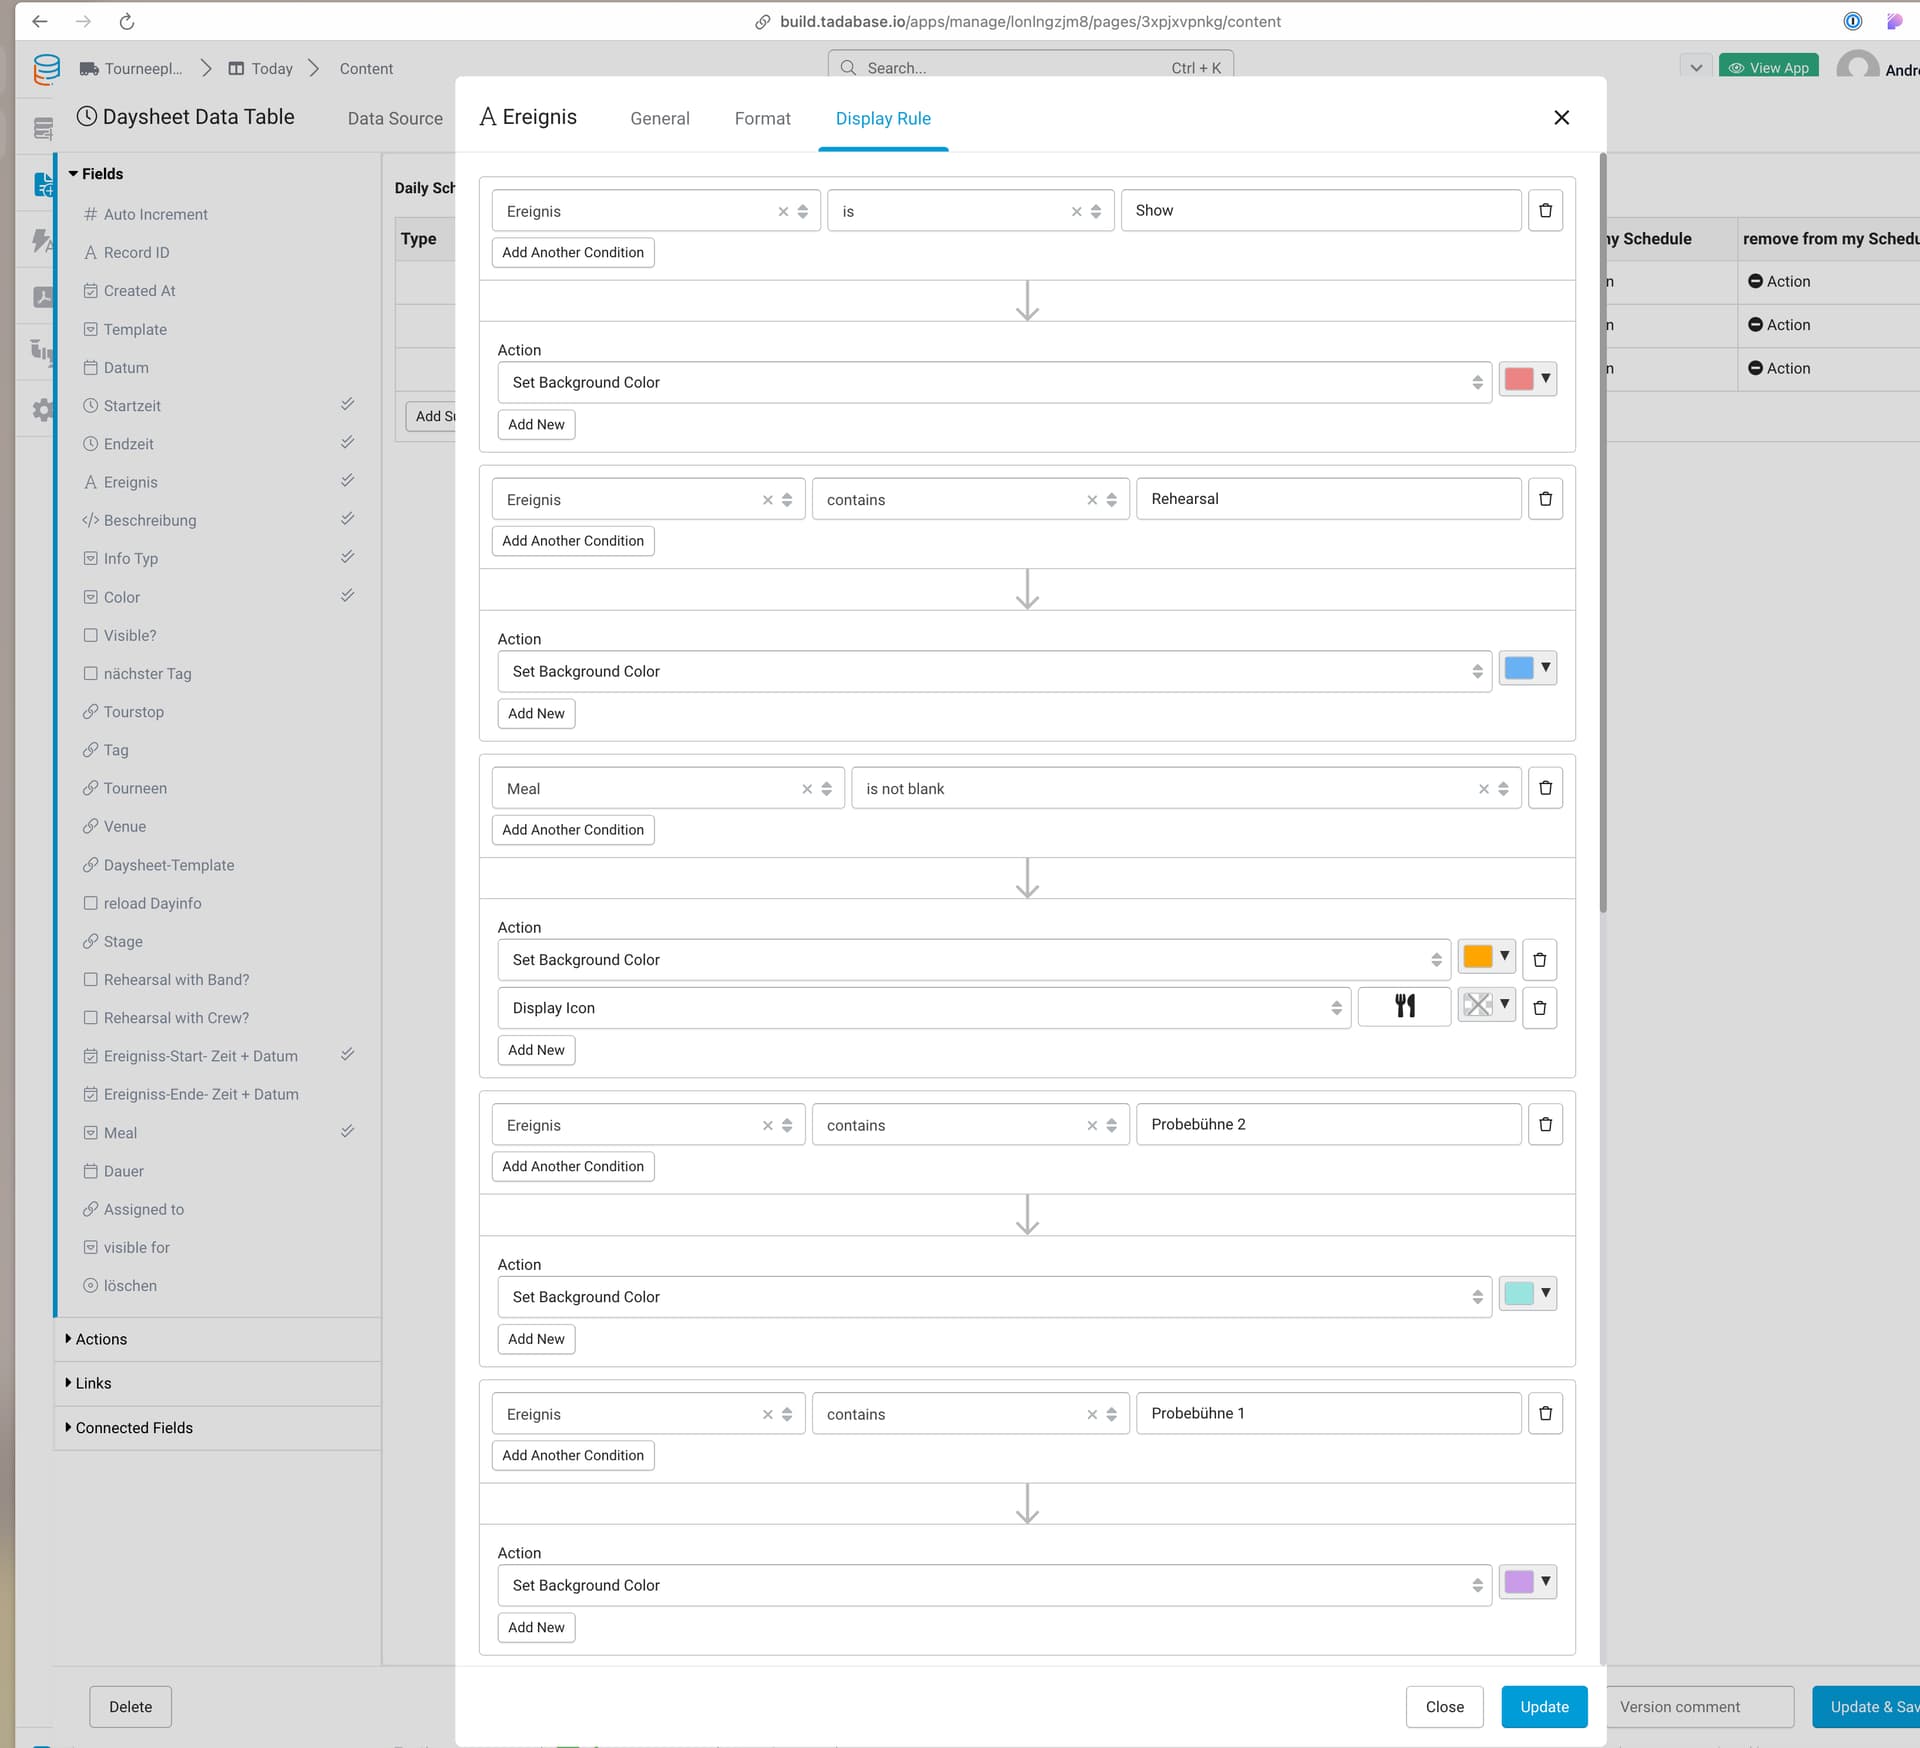Remove the 'Probebühne 2' rule via trash icon
The height and width of the screenshot is (1748, 1920).
click(1545, 1125)
